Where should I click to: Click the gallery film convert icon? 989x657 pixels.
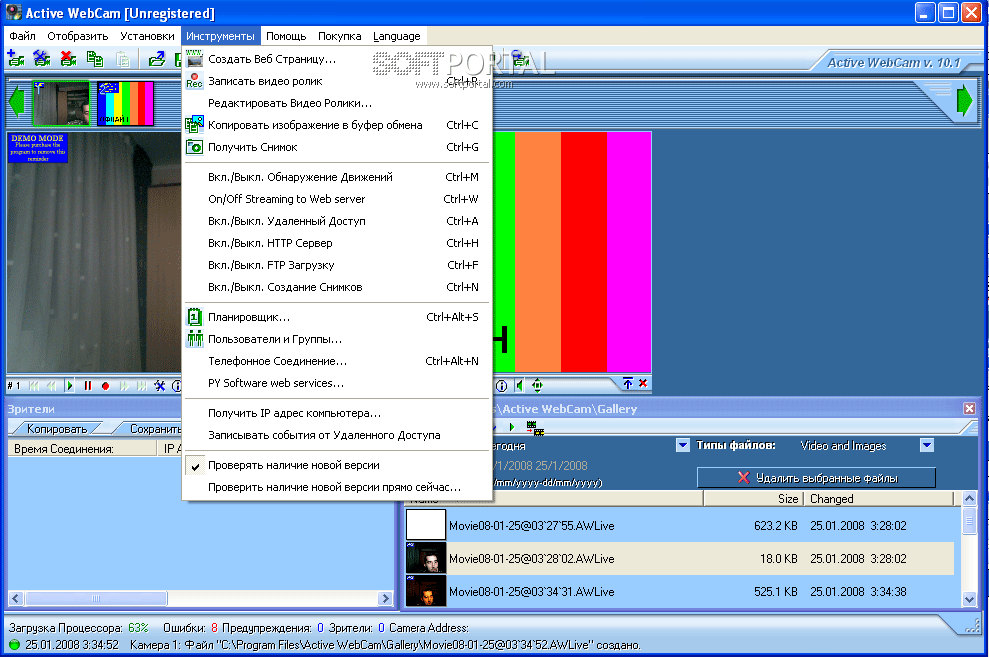[535, 429]
